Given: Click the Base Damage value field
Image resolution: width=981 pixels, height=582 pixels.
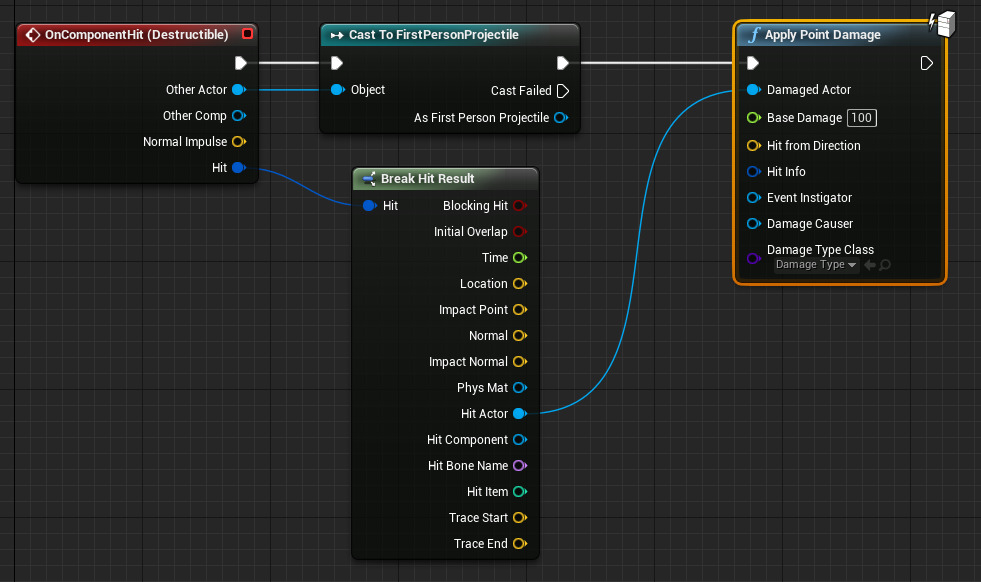Looking at the screenshot, I should (862, 118).
